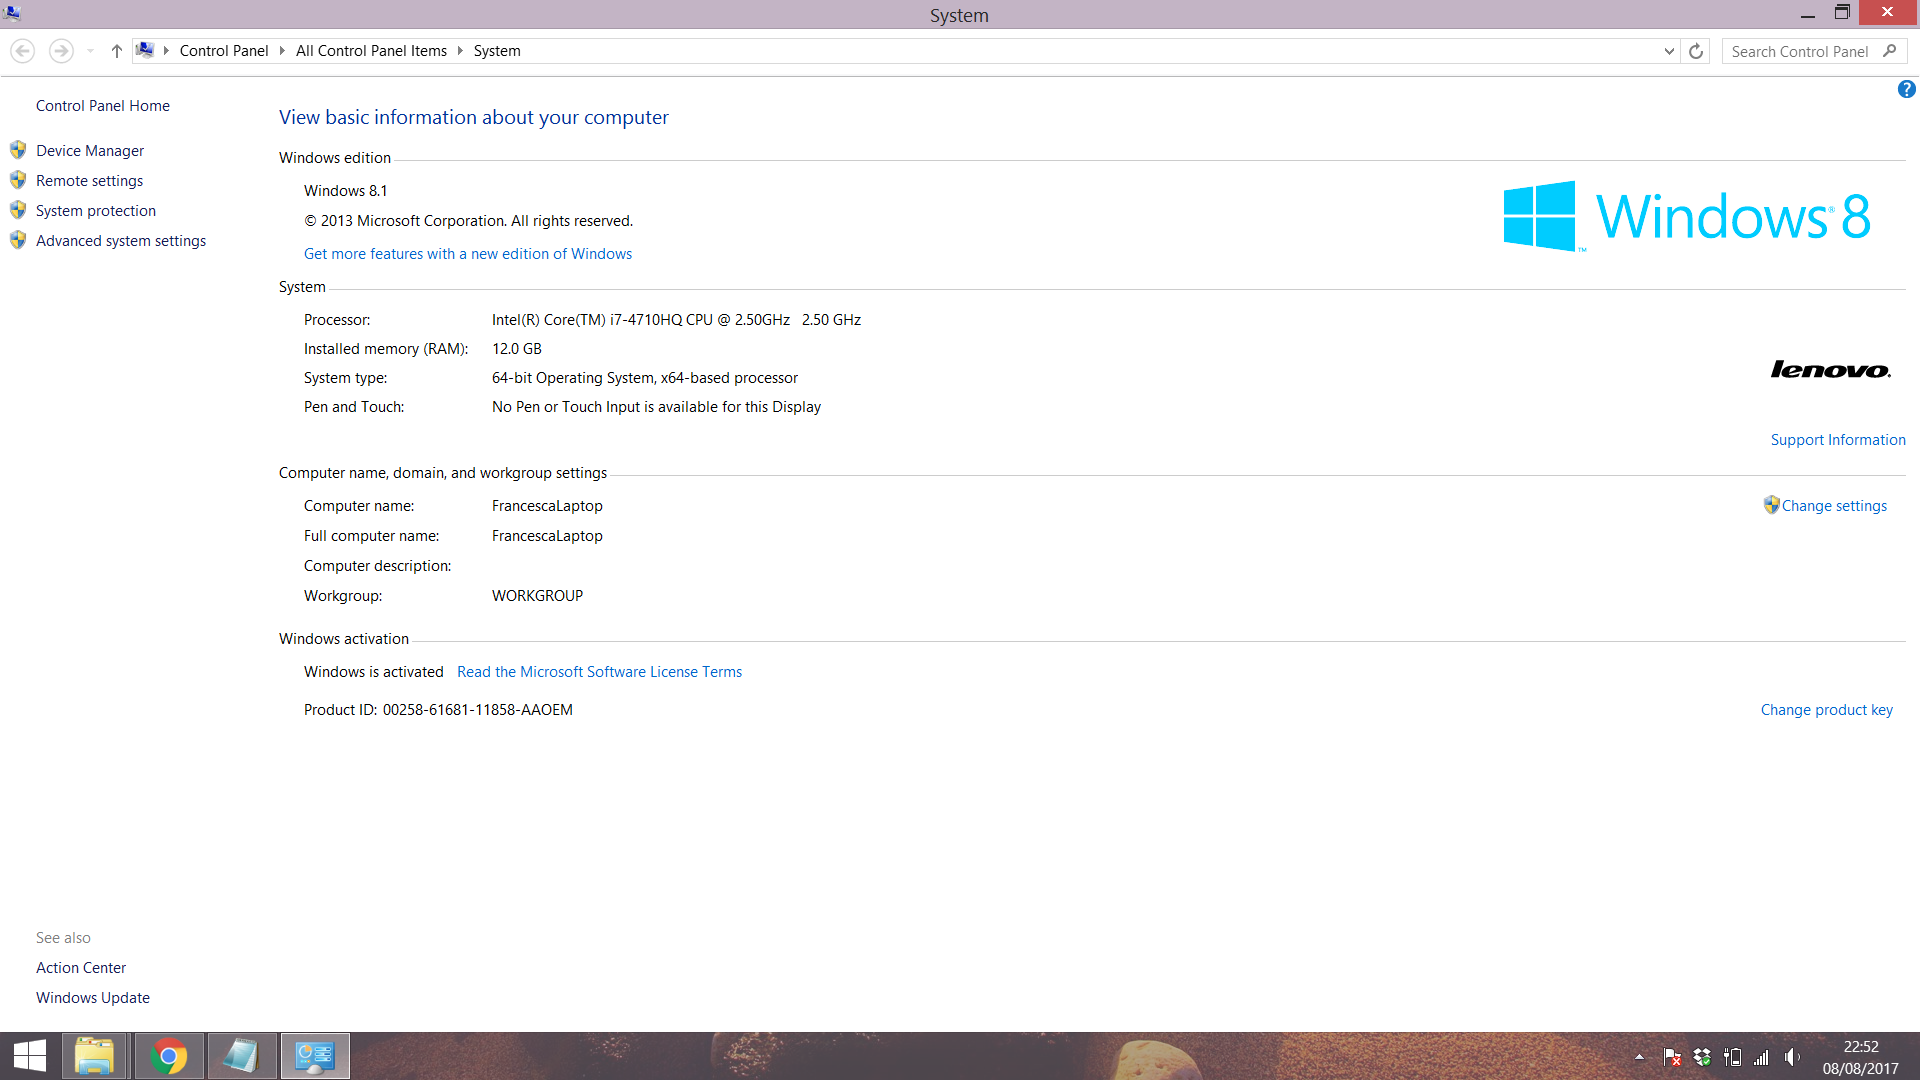Open Chrome from the taskbar
This screenshot has height=1080, width=1920.
[x=168, y=1056]
